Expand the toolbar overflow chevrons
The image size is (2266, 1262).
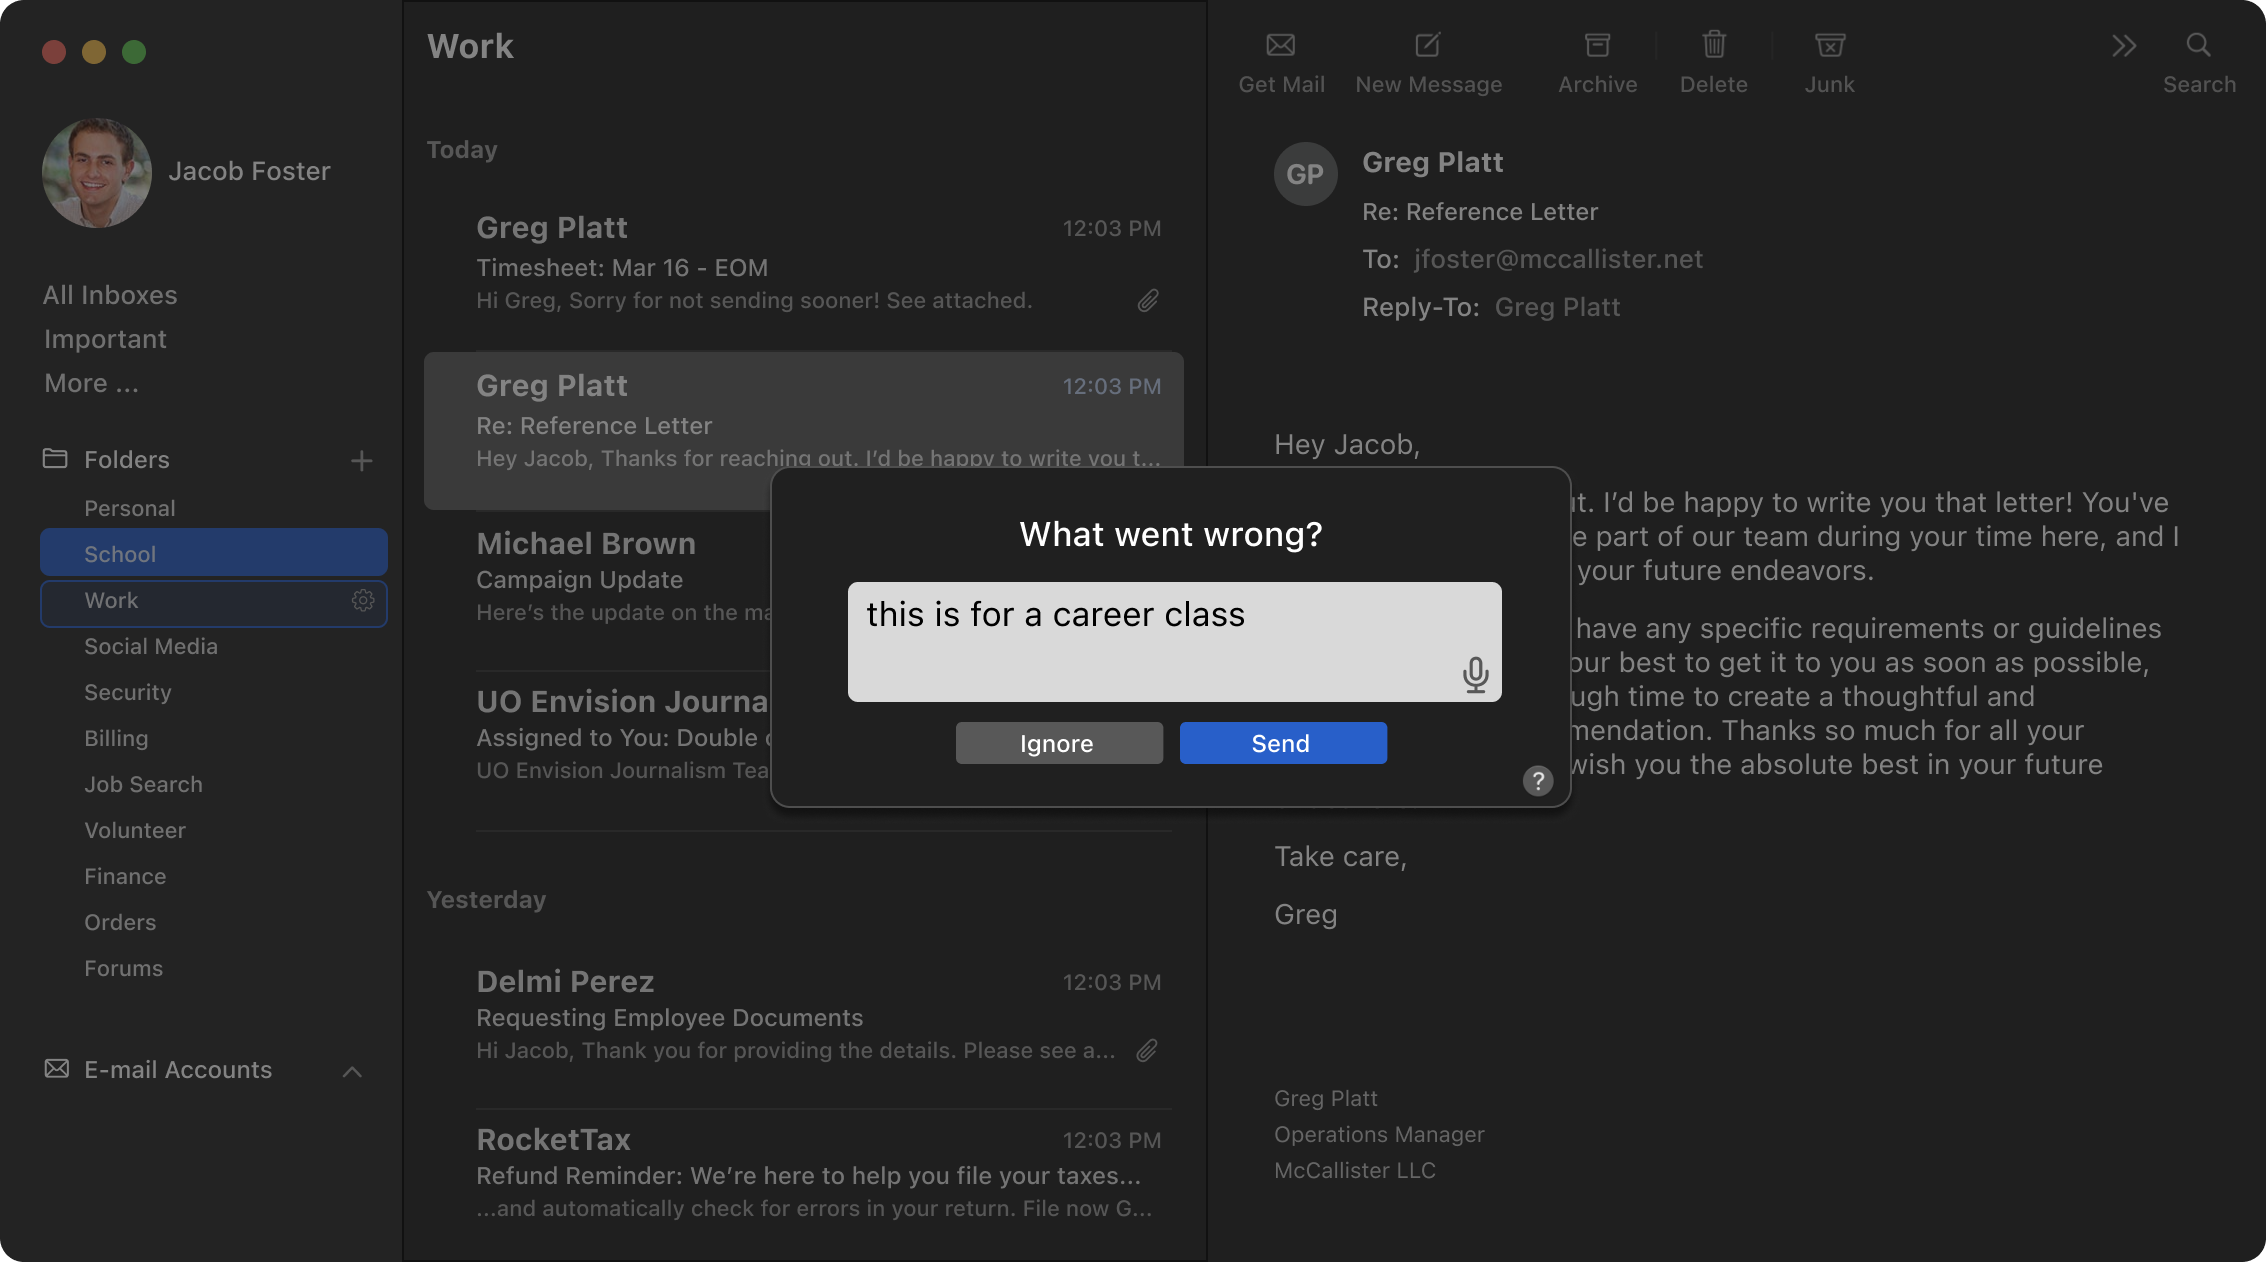2124,46
